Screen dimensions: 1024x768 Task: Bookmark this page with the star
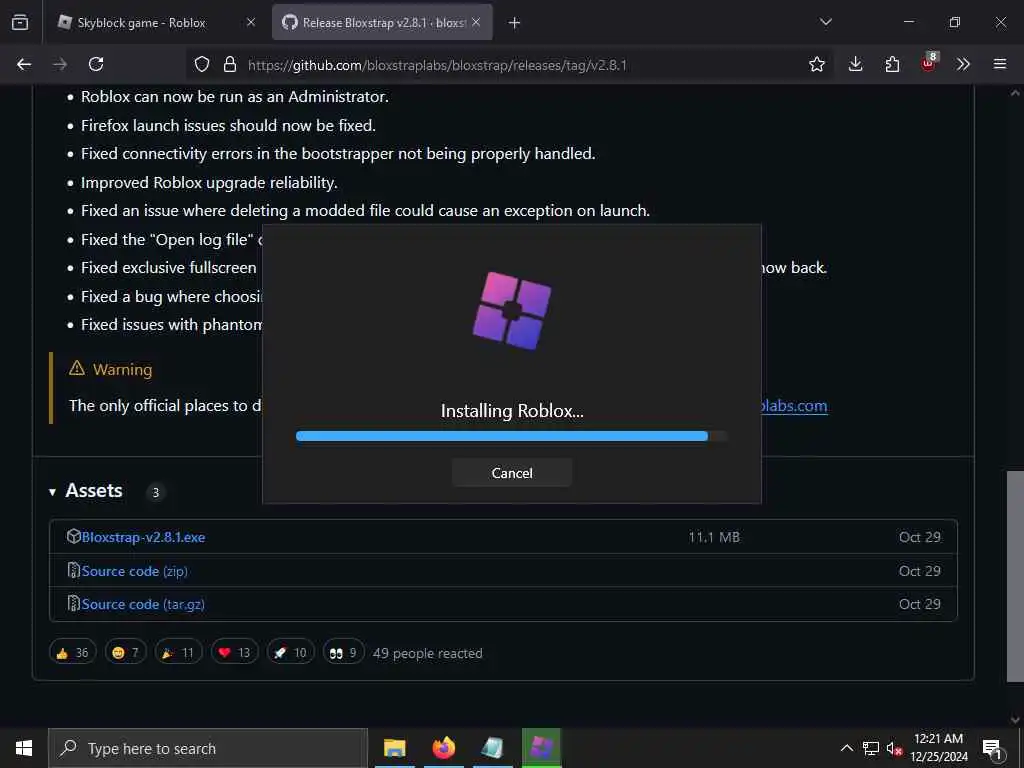[817, 64]
